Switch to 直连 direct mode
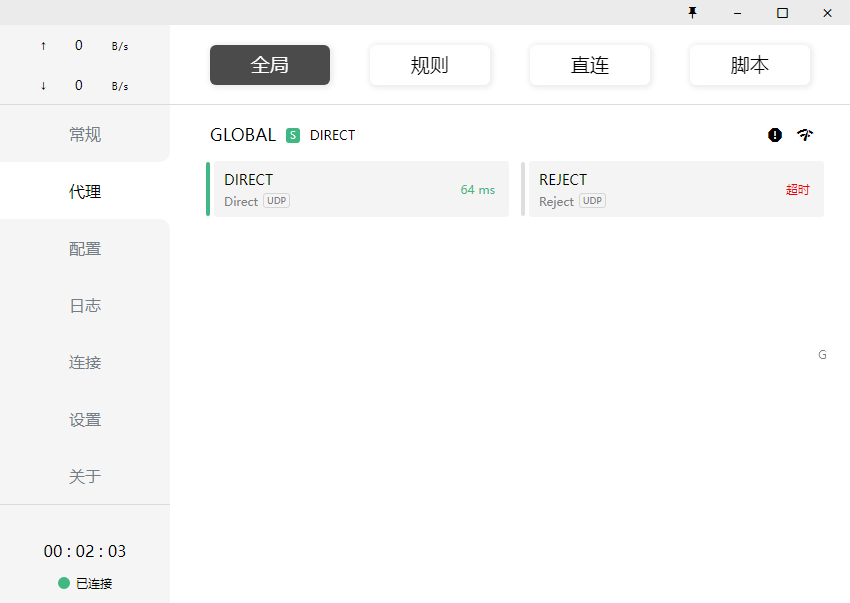This screenshot has width=850, height=603. [x=590, y=65]
